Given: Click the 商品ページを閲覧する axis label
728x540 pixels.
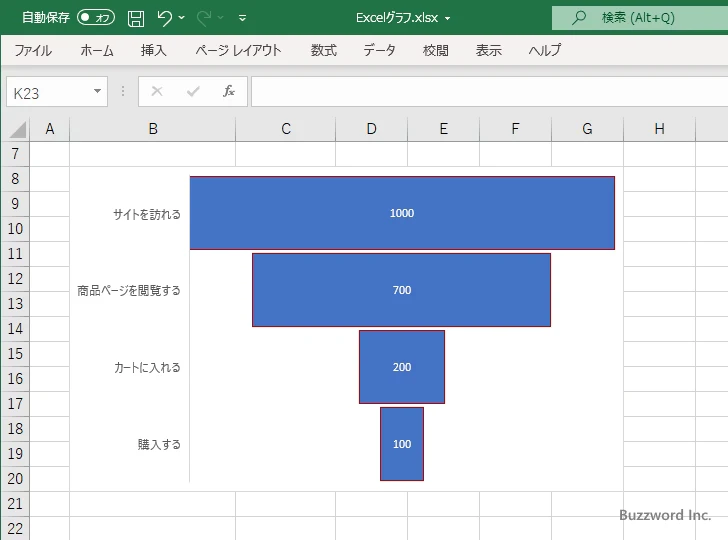Looking at the screenshot, I should pos(129,291).
